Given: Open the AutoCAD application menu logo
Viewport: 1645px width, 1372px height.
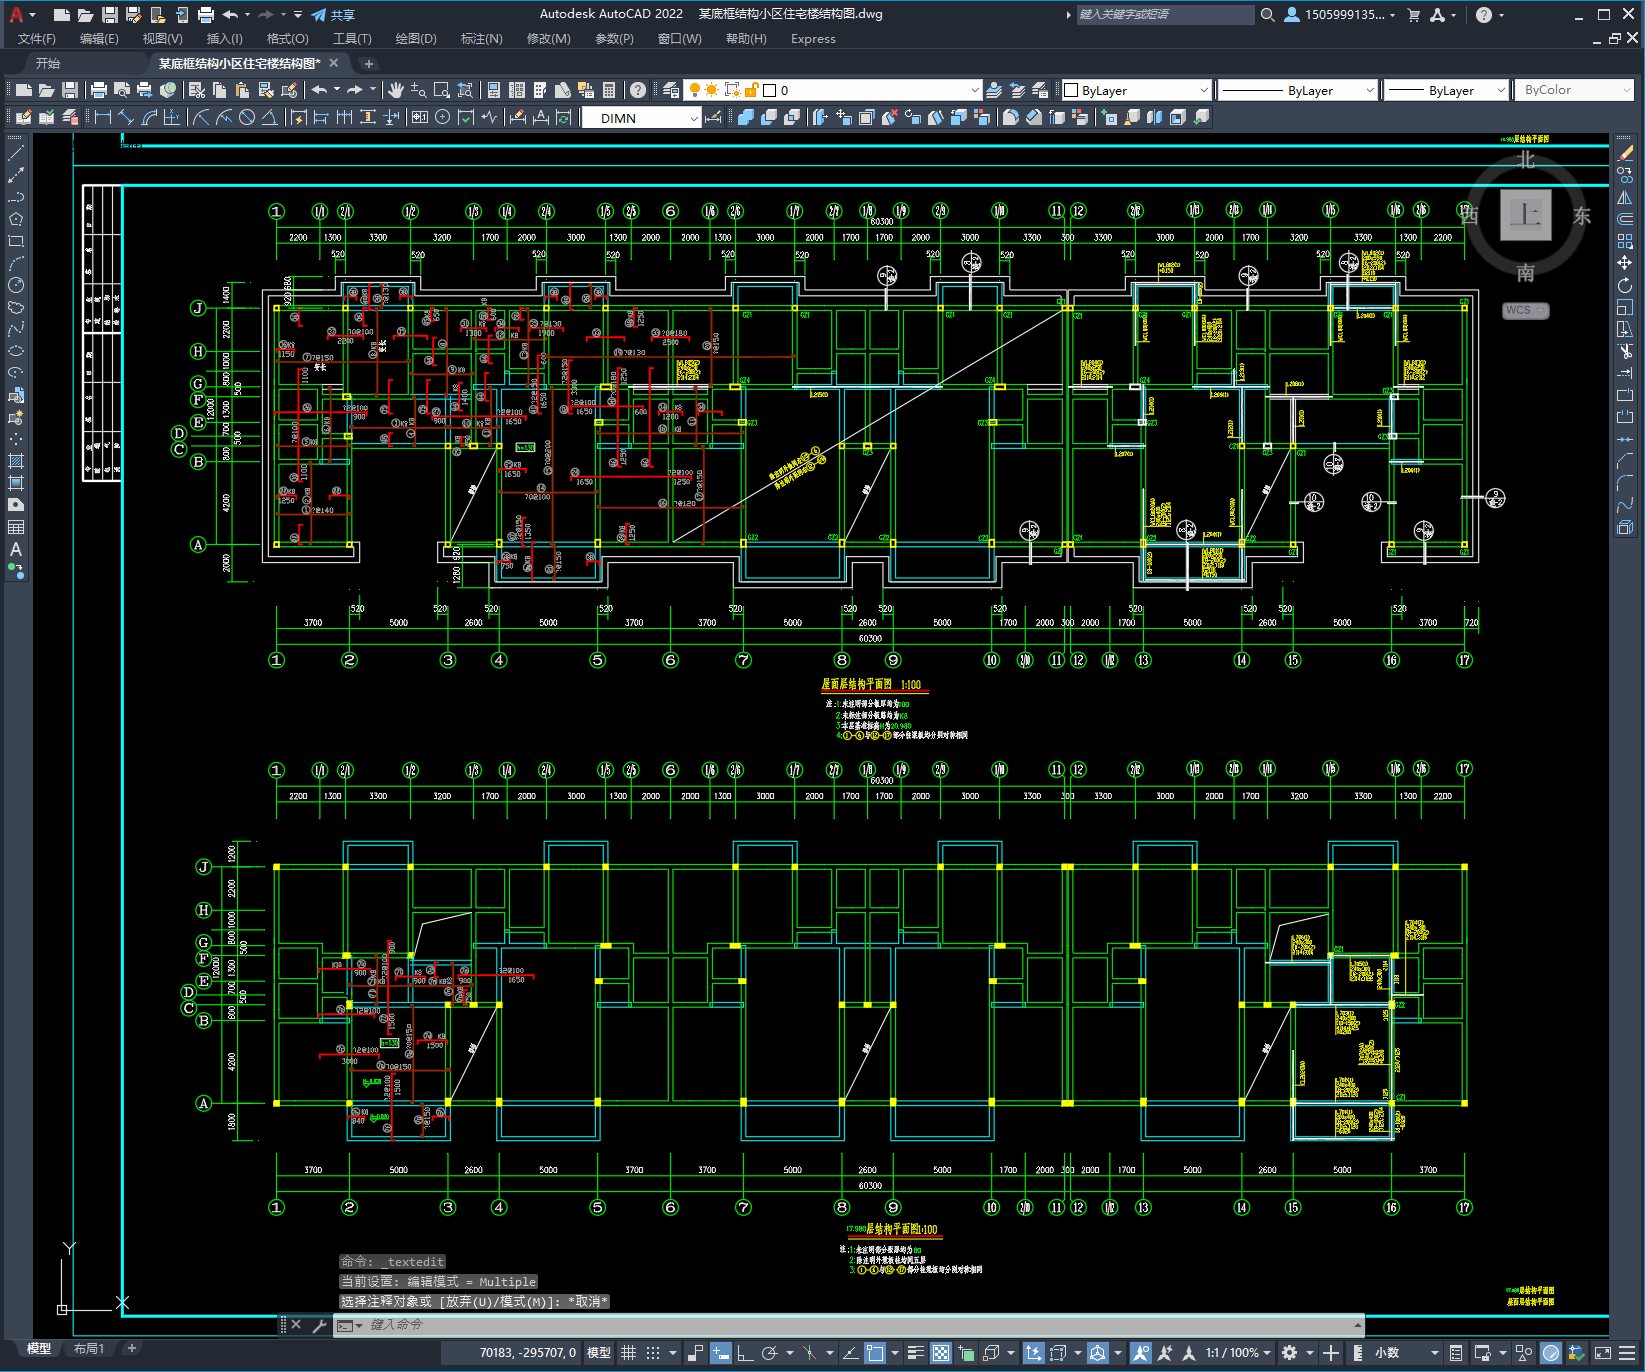Looking at the screenshot, I should (17, 14).
